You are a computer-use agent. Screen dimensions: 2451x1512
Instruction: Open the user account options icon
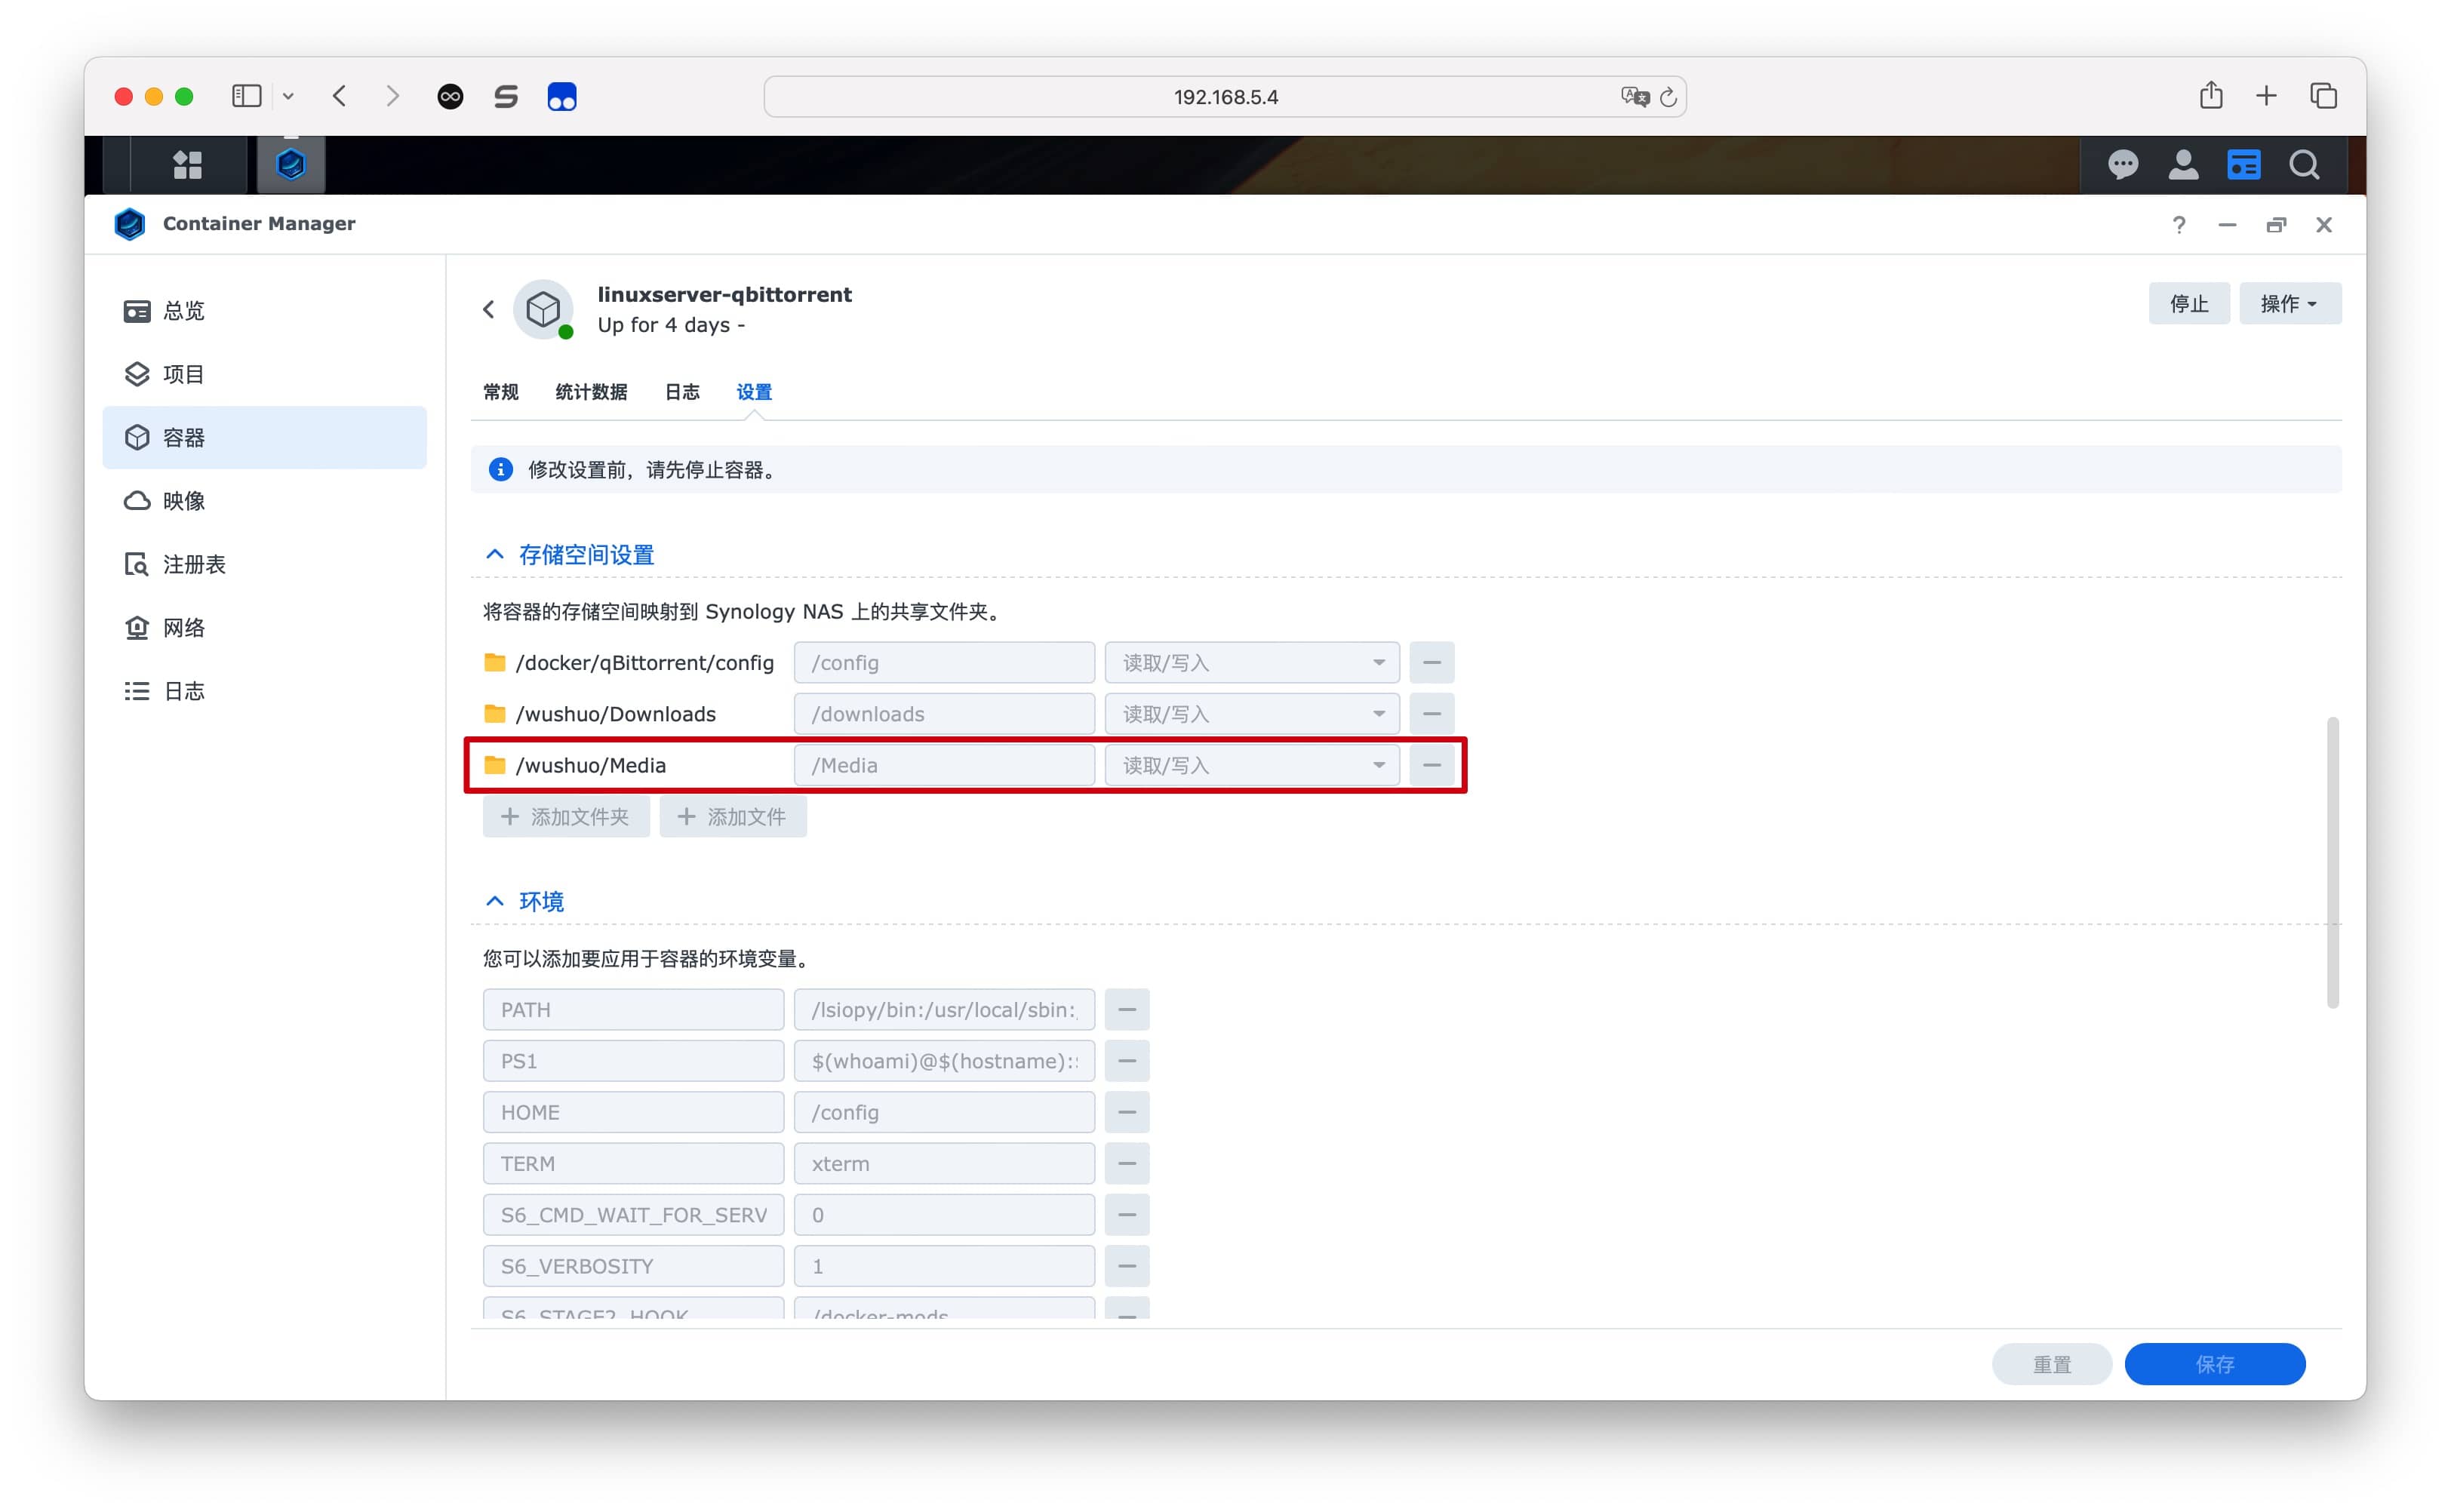(2182, 164)
